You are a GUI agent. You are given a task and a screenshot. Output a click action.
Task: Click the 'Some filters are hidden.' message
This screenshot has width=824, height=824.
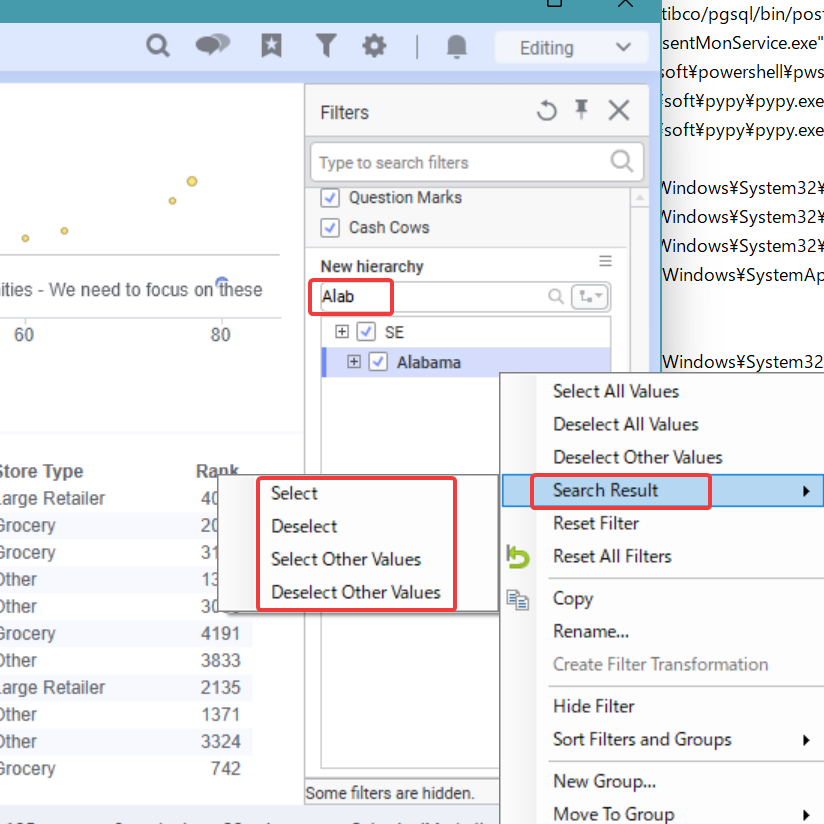(389, 793)
